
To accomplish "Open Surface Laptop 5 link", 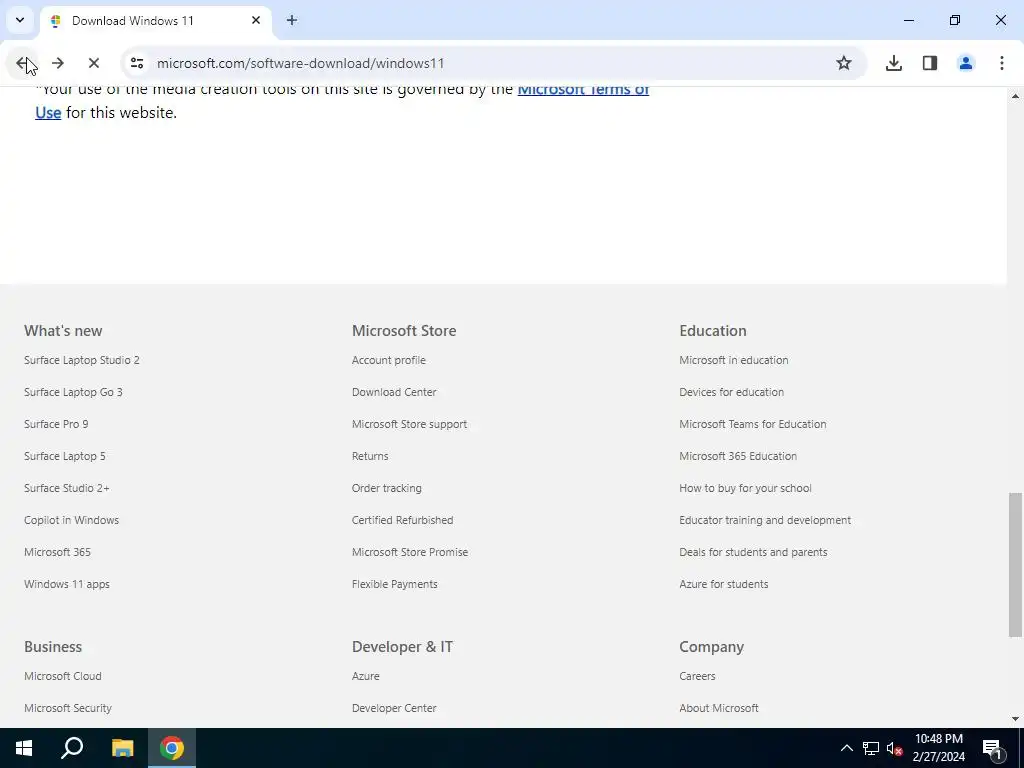I will point(65,456).
